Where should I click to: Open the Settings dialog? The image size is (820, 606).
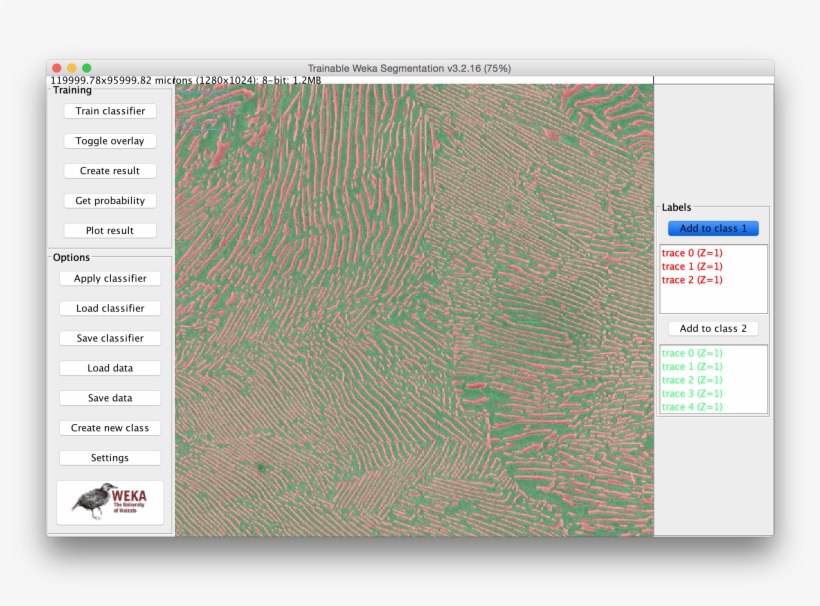[109, 457]
